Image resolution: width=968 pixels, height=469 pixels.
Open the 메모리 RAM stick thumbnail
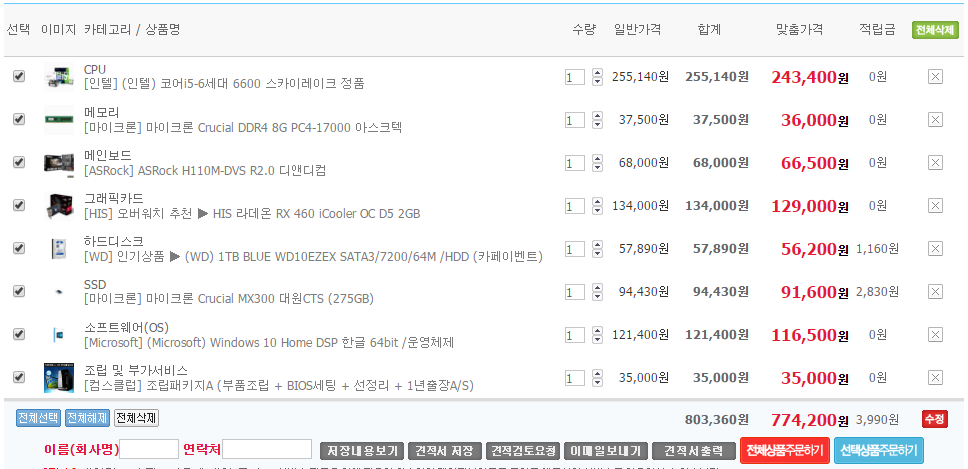[x=59, y=120]
